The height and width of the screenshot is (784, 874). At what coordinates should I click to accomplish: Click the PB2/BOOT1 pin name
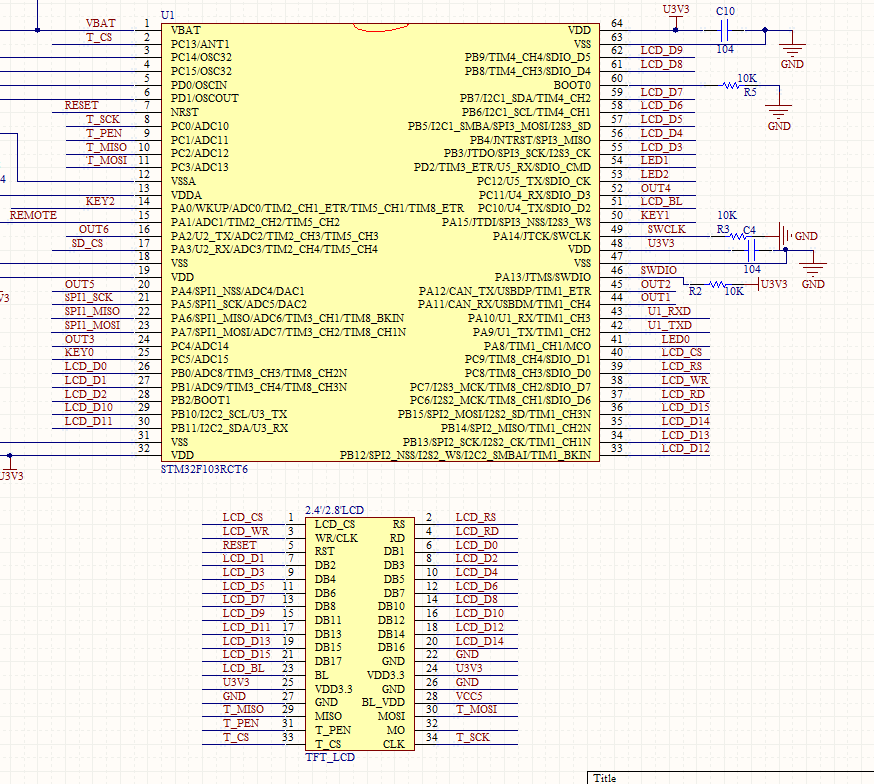pos(201,400)
